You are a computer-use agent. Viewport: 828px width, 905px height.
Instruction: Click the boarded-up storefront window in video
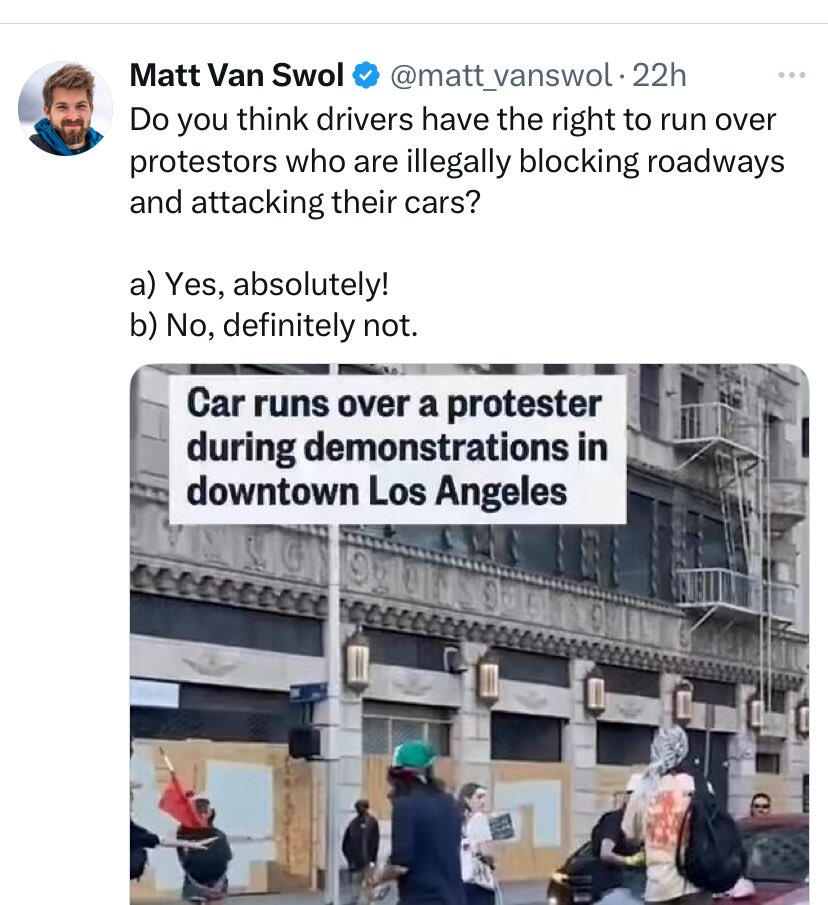point(239,802)
